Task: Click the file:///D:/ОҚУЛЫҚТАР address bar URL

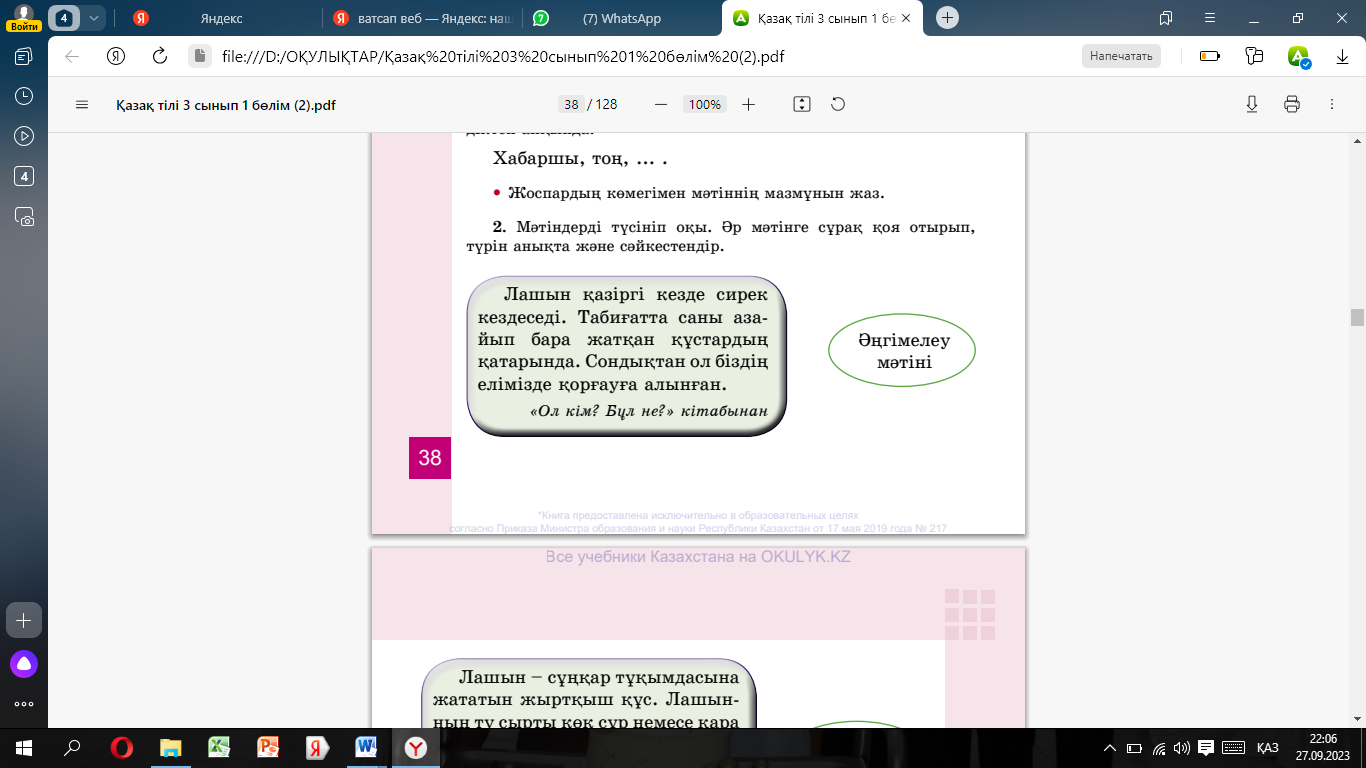Action: (x=503, y=56)
